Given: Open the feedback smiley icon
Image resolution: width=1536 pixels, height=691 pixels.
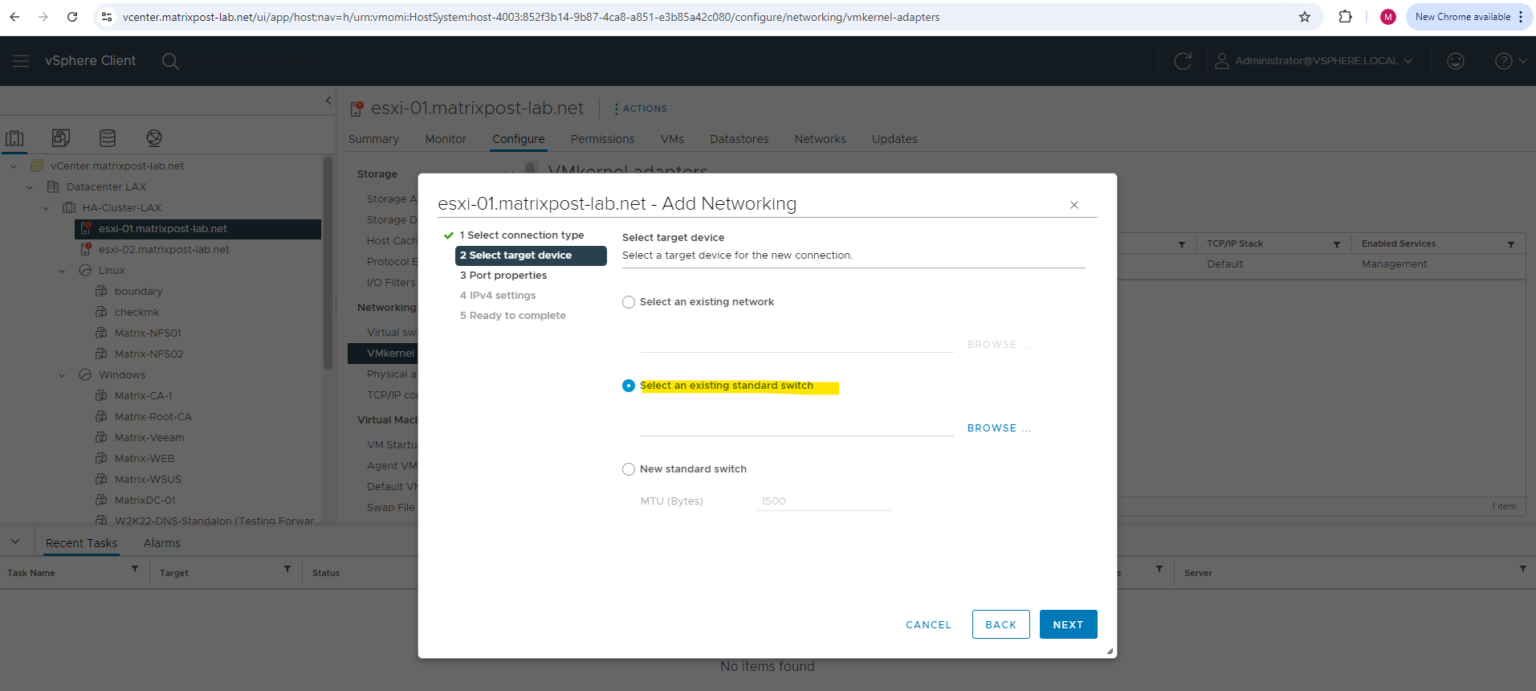Looking at the screenshot, I should 1455,60.
